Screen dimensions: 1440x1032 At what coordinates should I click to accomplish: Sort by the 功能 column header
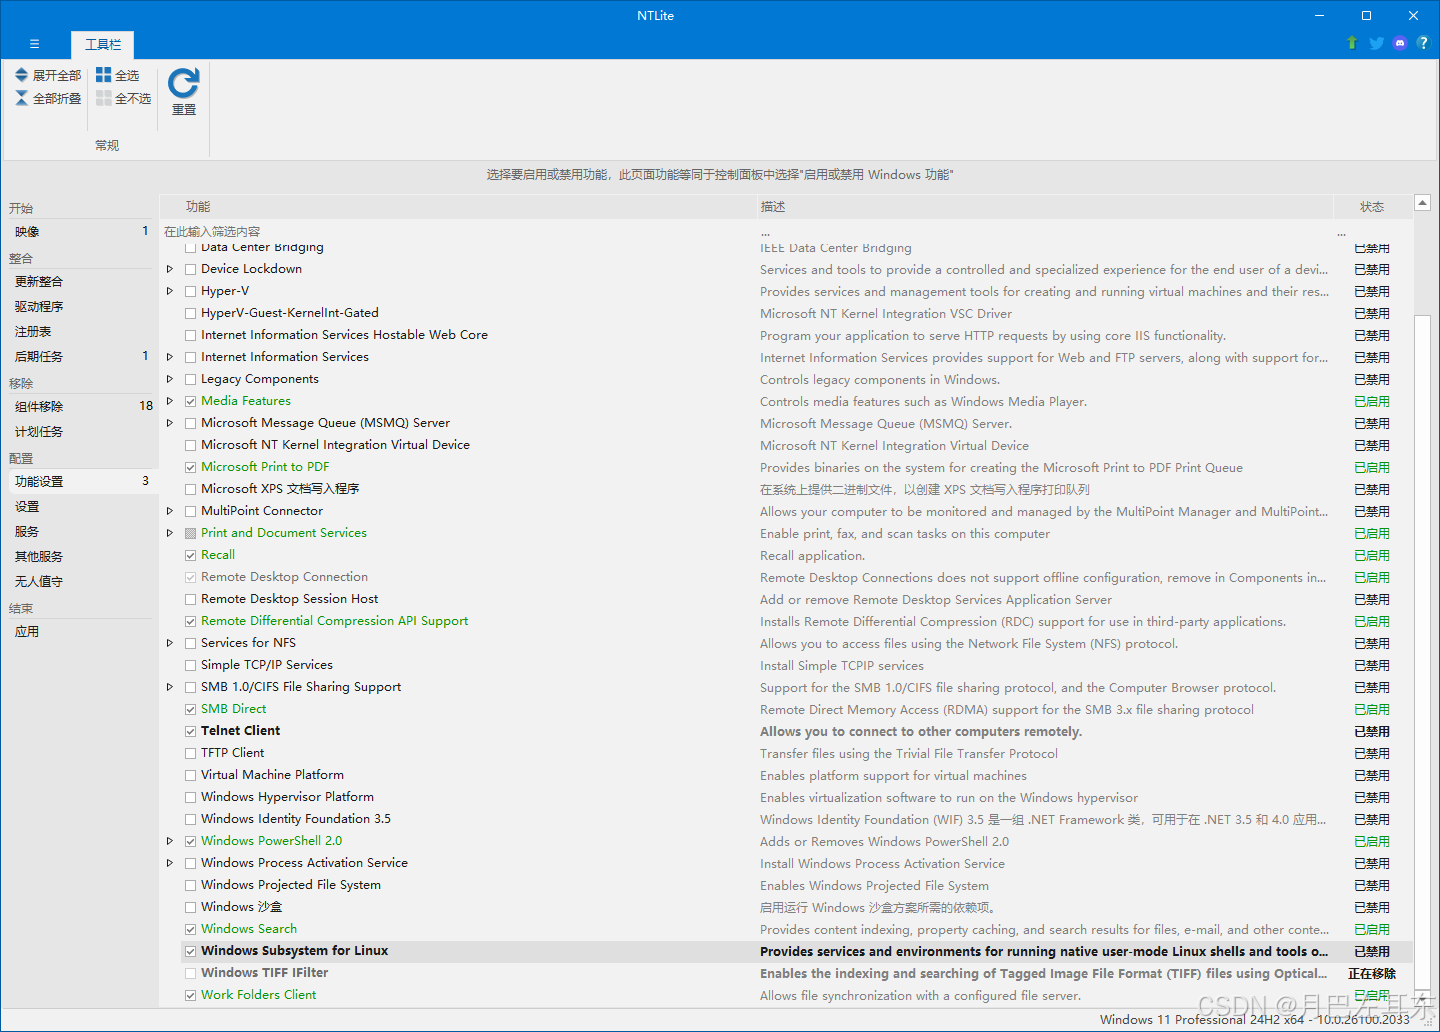tap(458, 207)
